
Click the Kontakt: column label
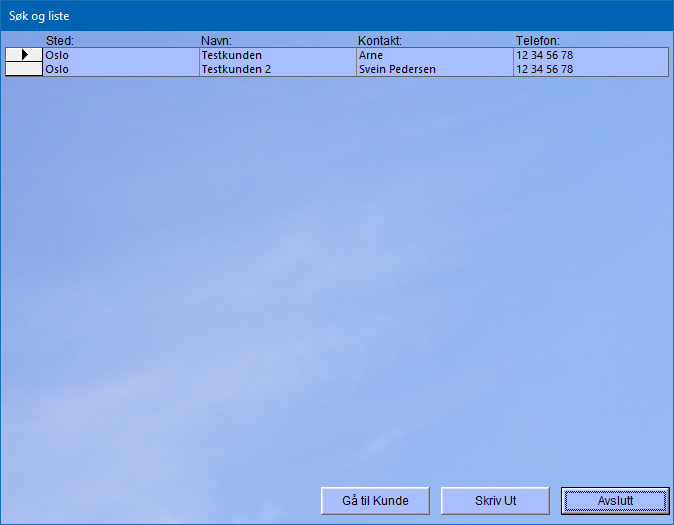380,41
